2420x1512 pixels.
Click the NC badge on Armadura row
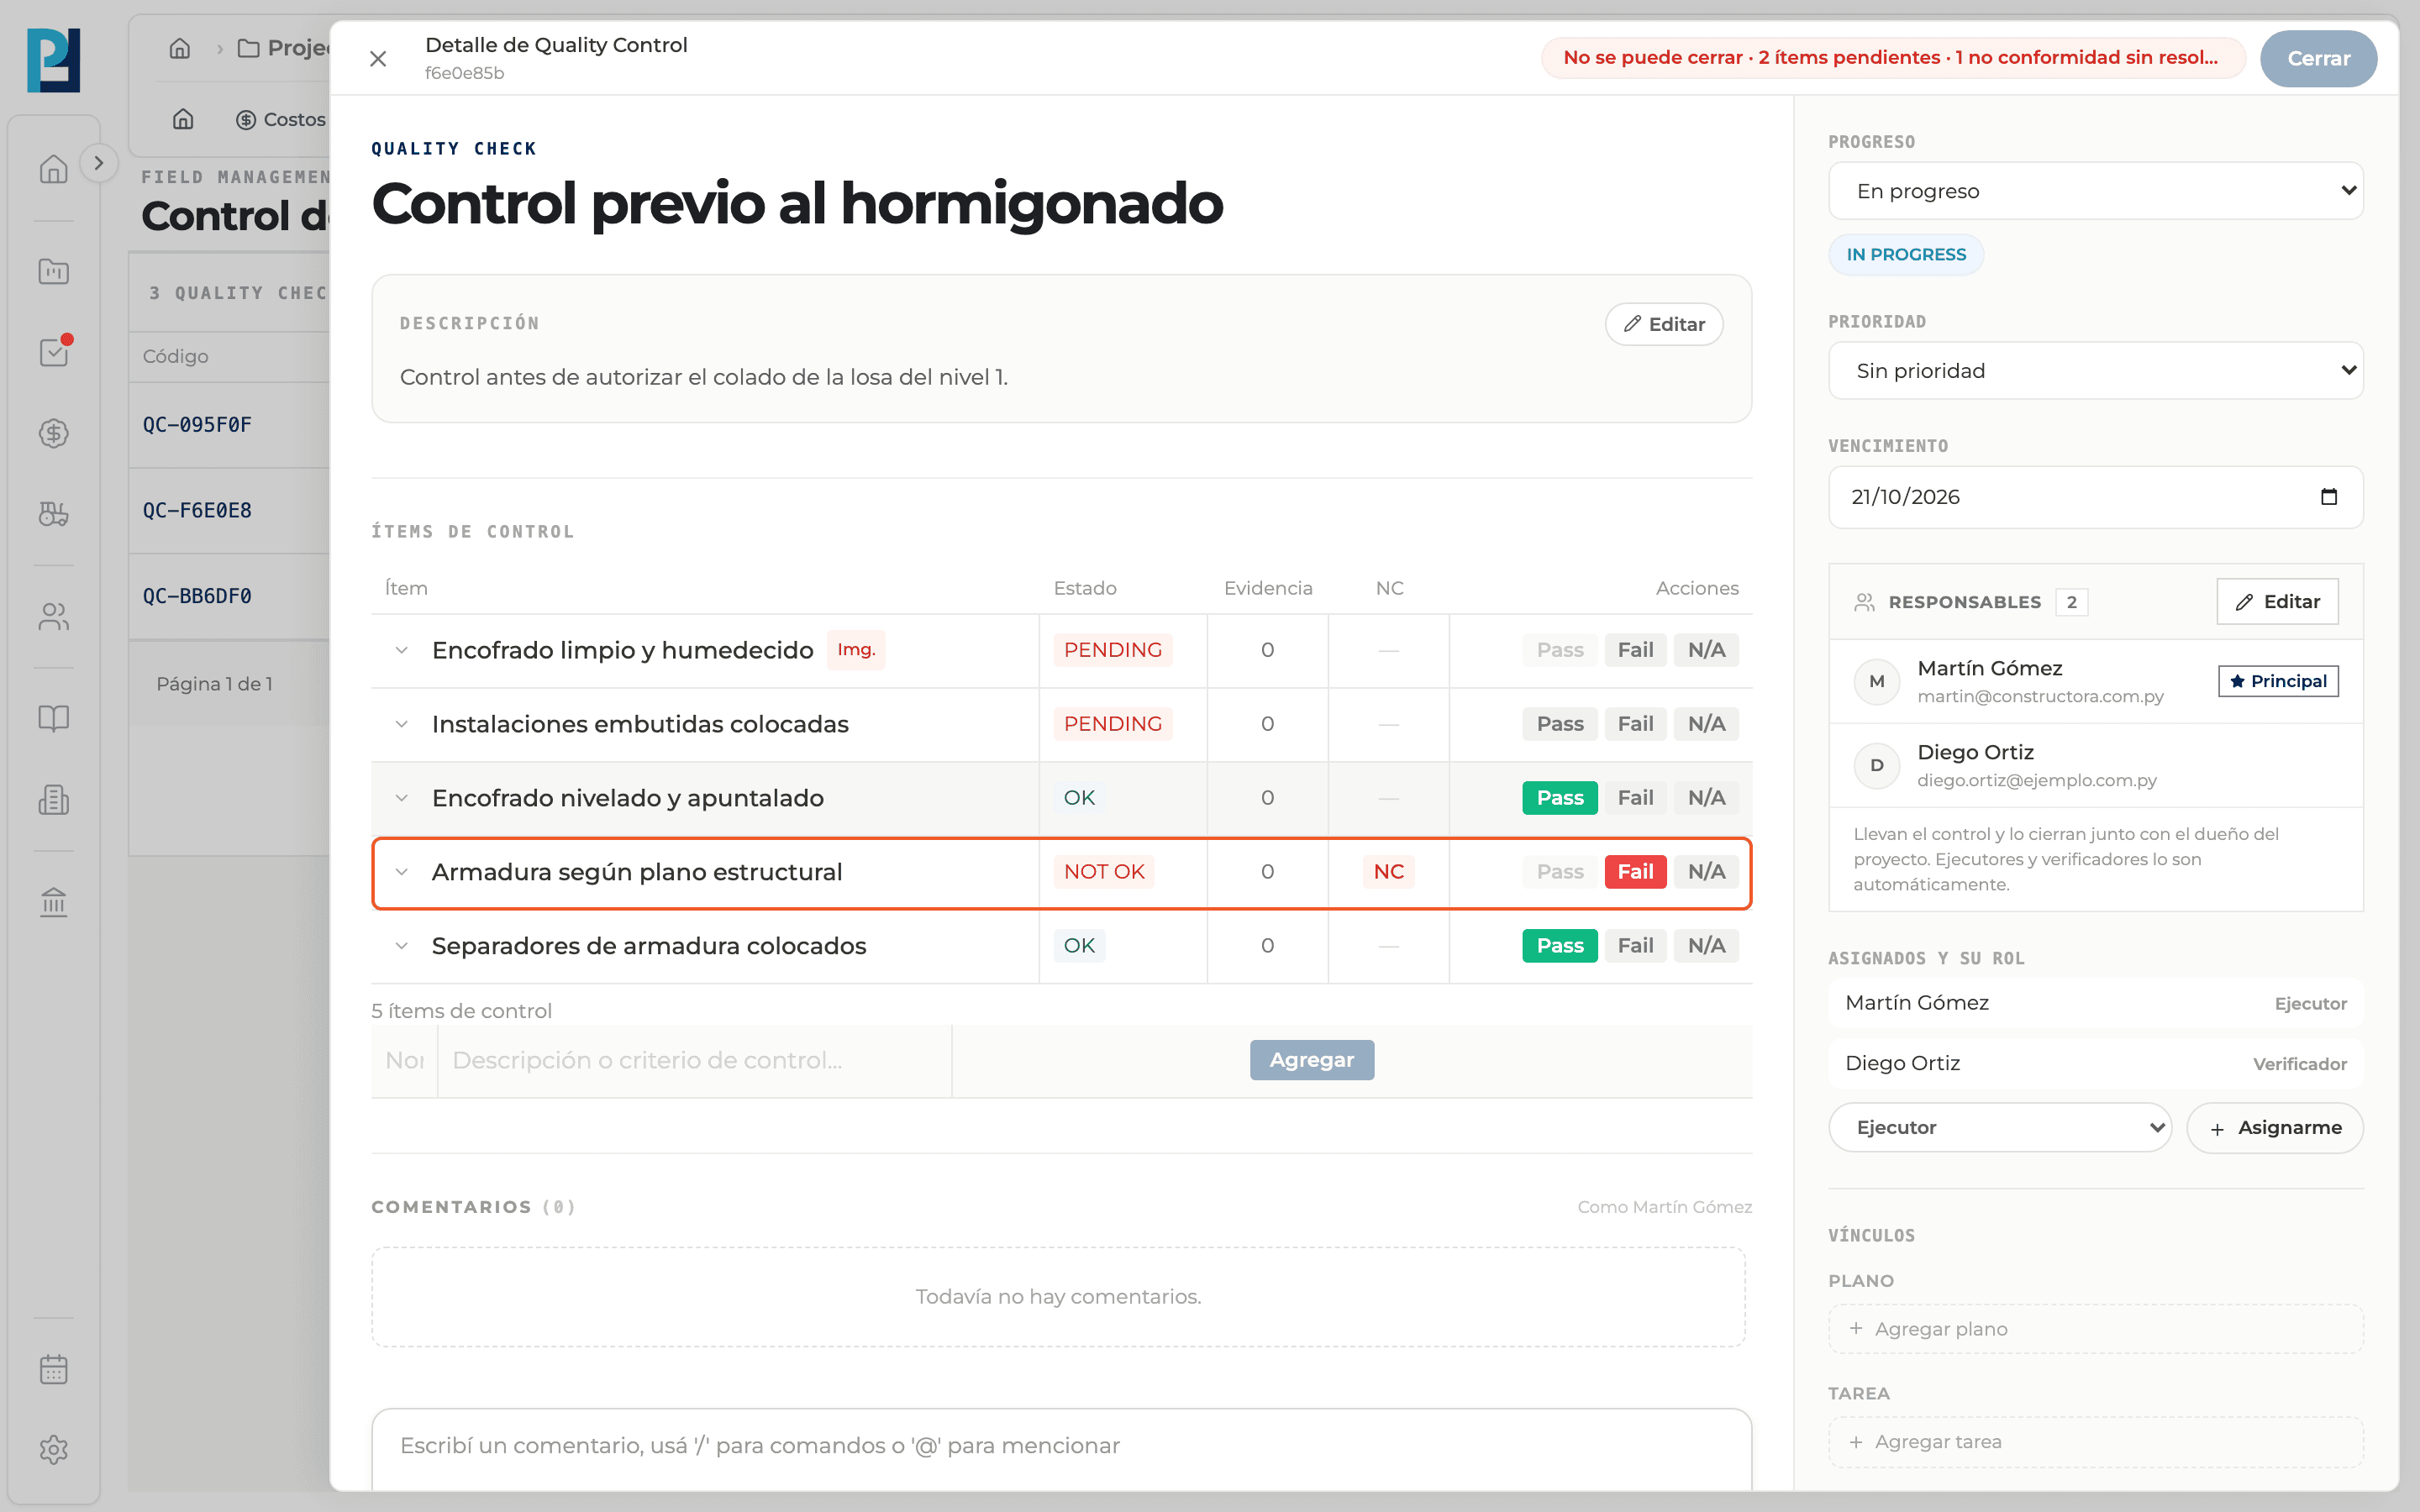(1388, 872)
